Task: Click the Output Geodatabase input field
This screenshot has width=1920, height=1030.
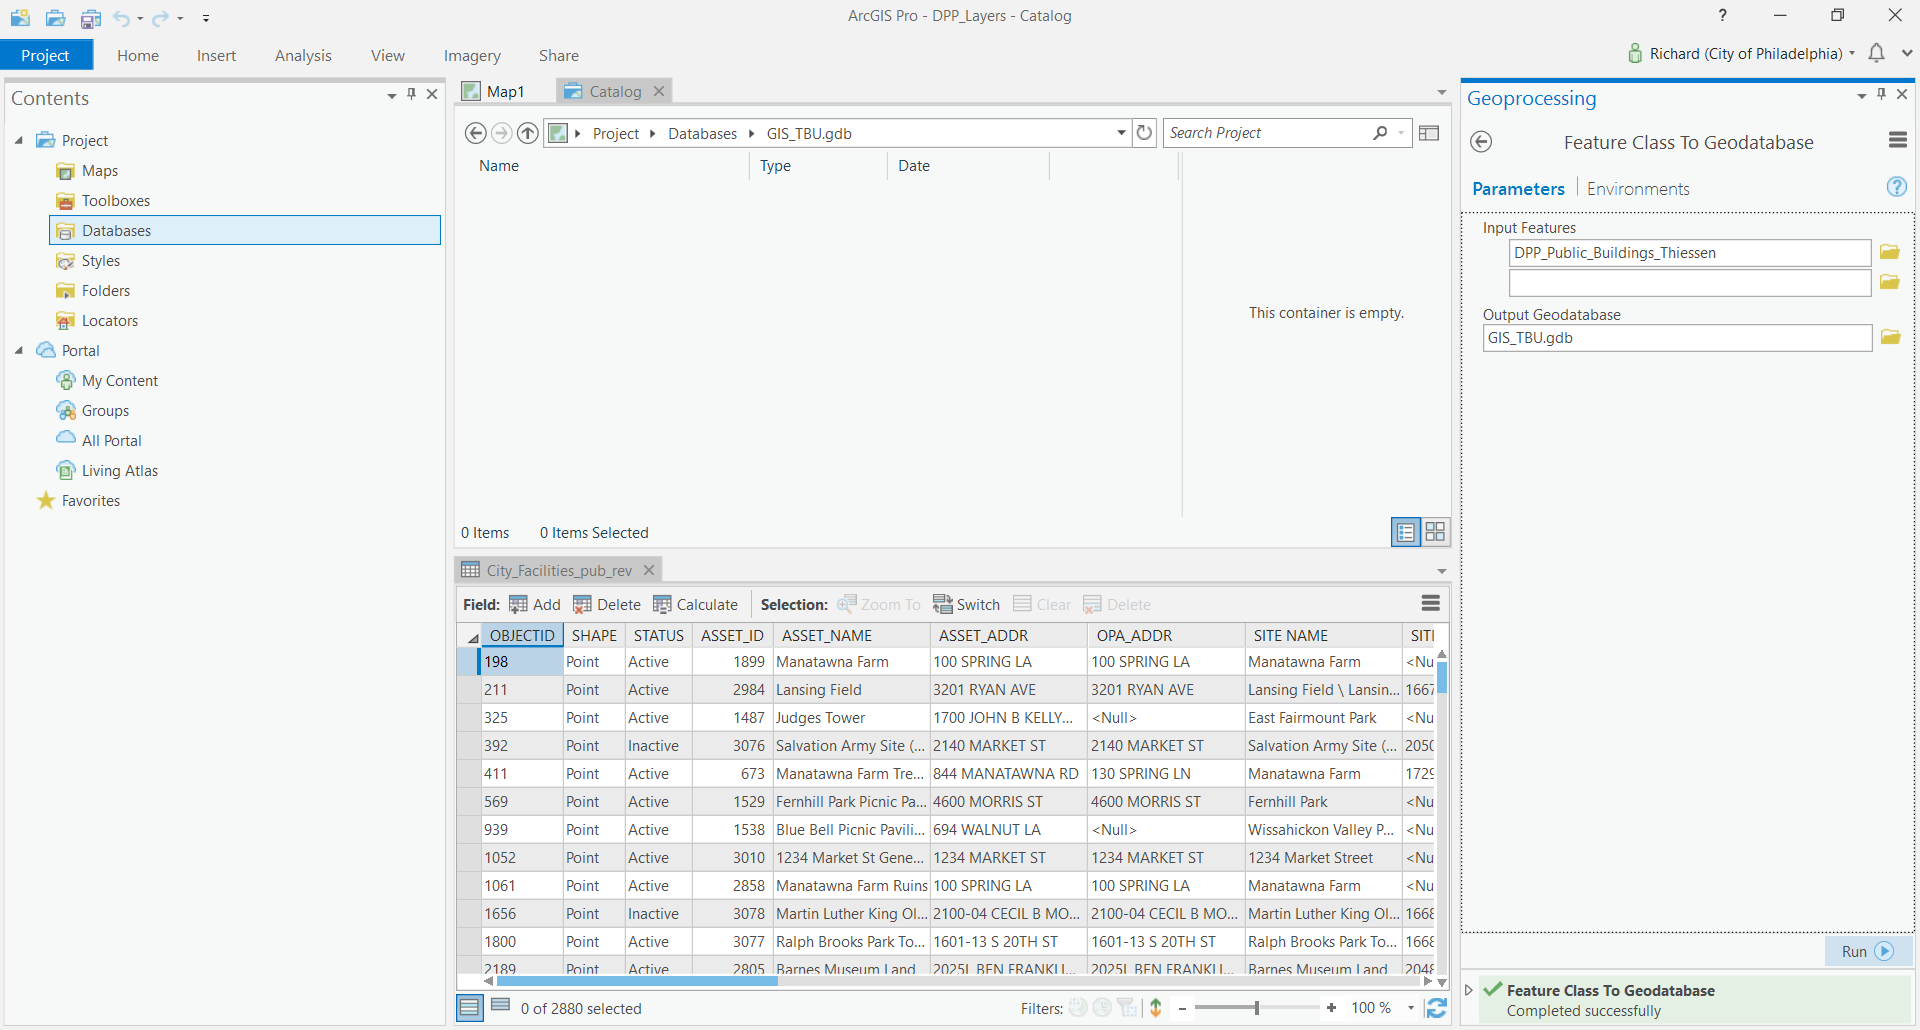Action: 1677,338
